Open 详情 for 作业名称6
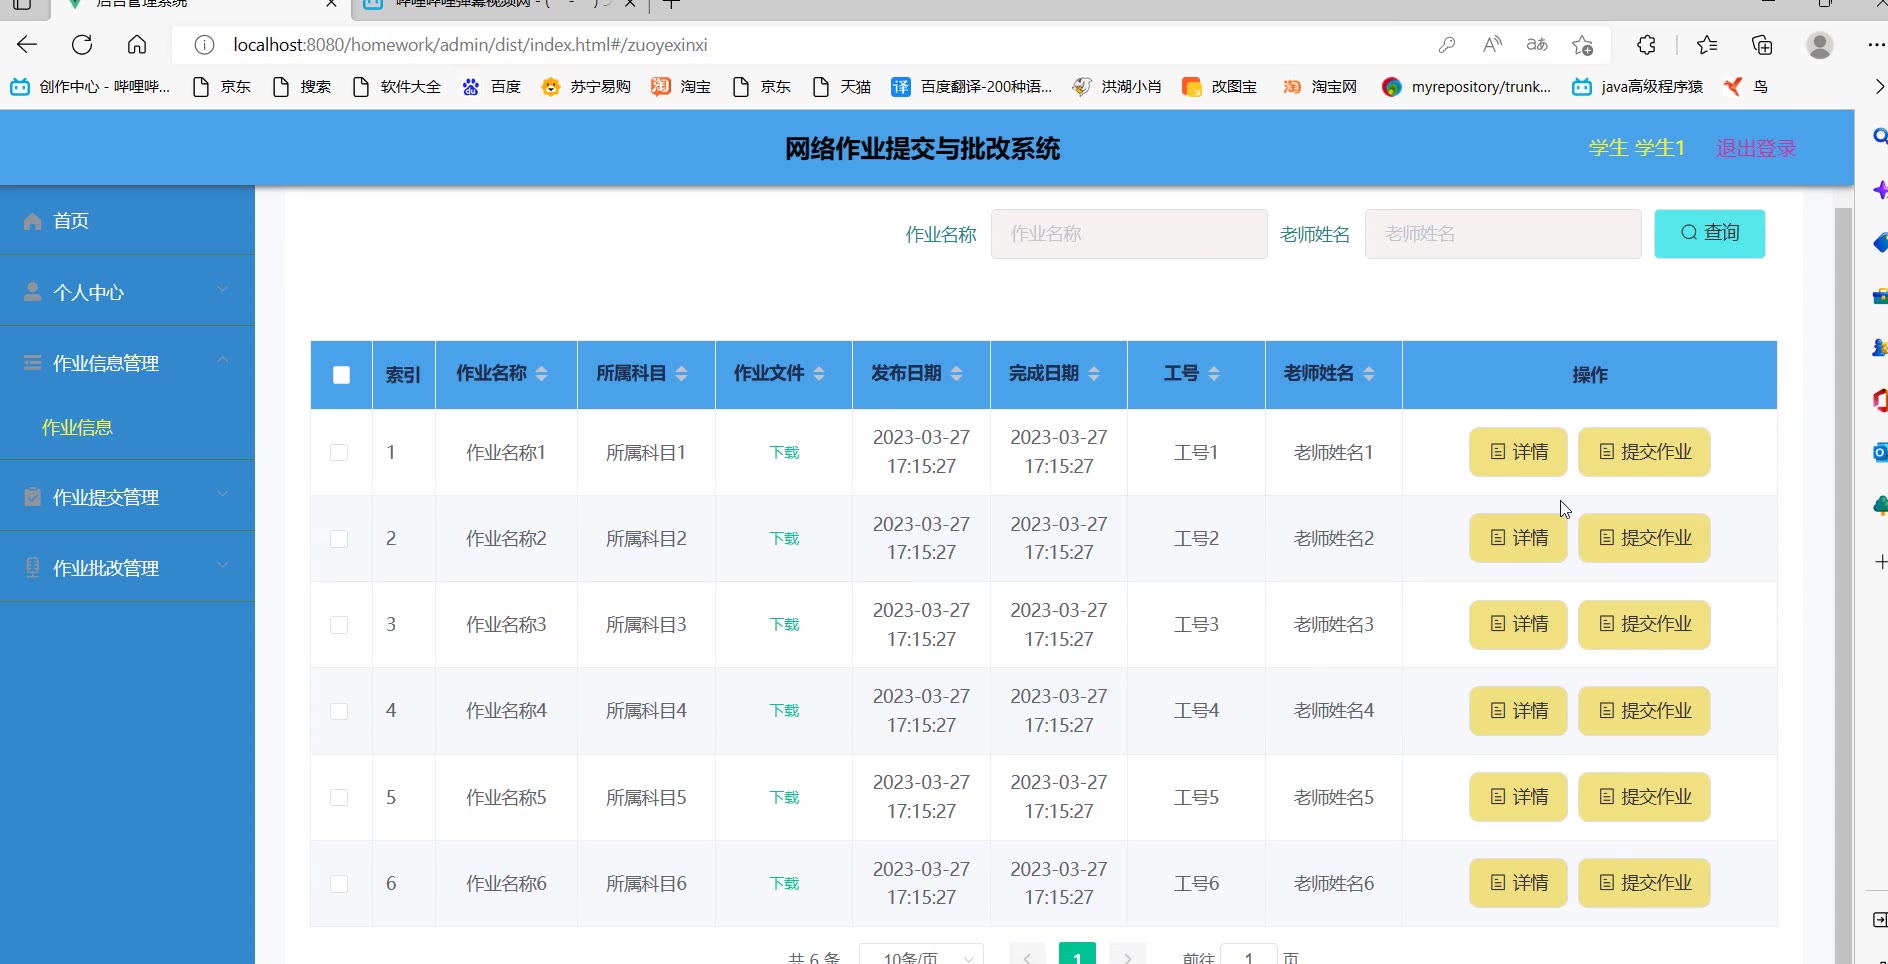 click(x=1518, y=883)
